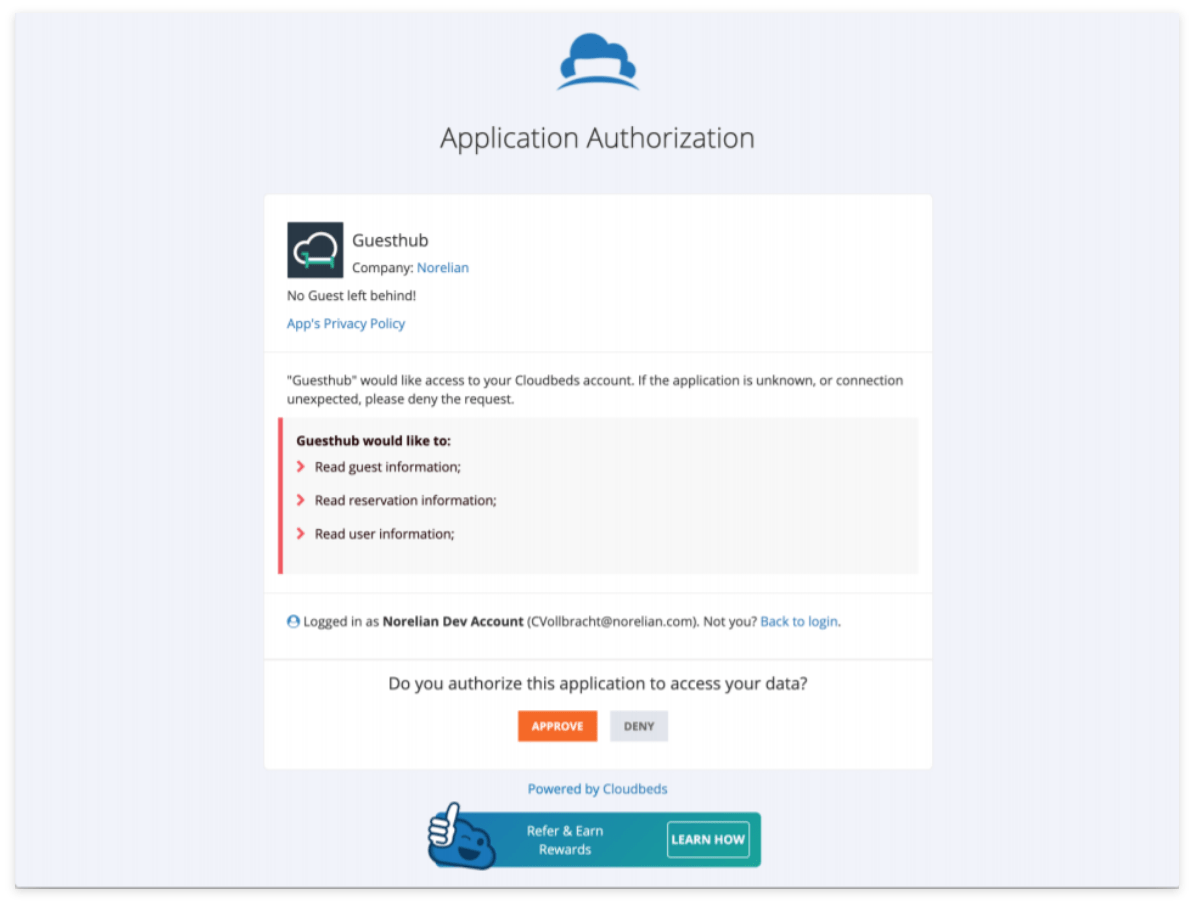
Task: Click 'Read user information;' text
Action: pos(385,534)
